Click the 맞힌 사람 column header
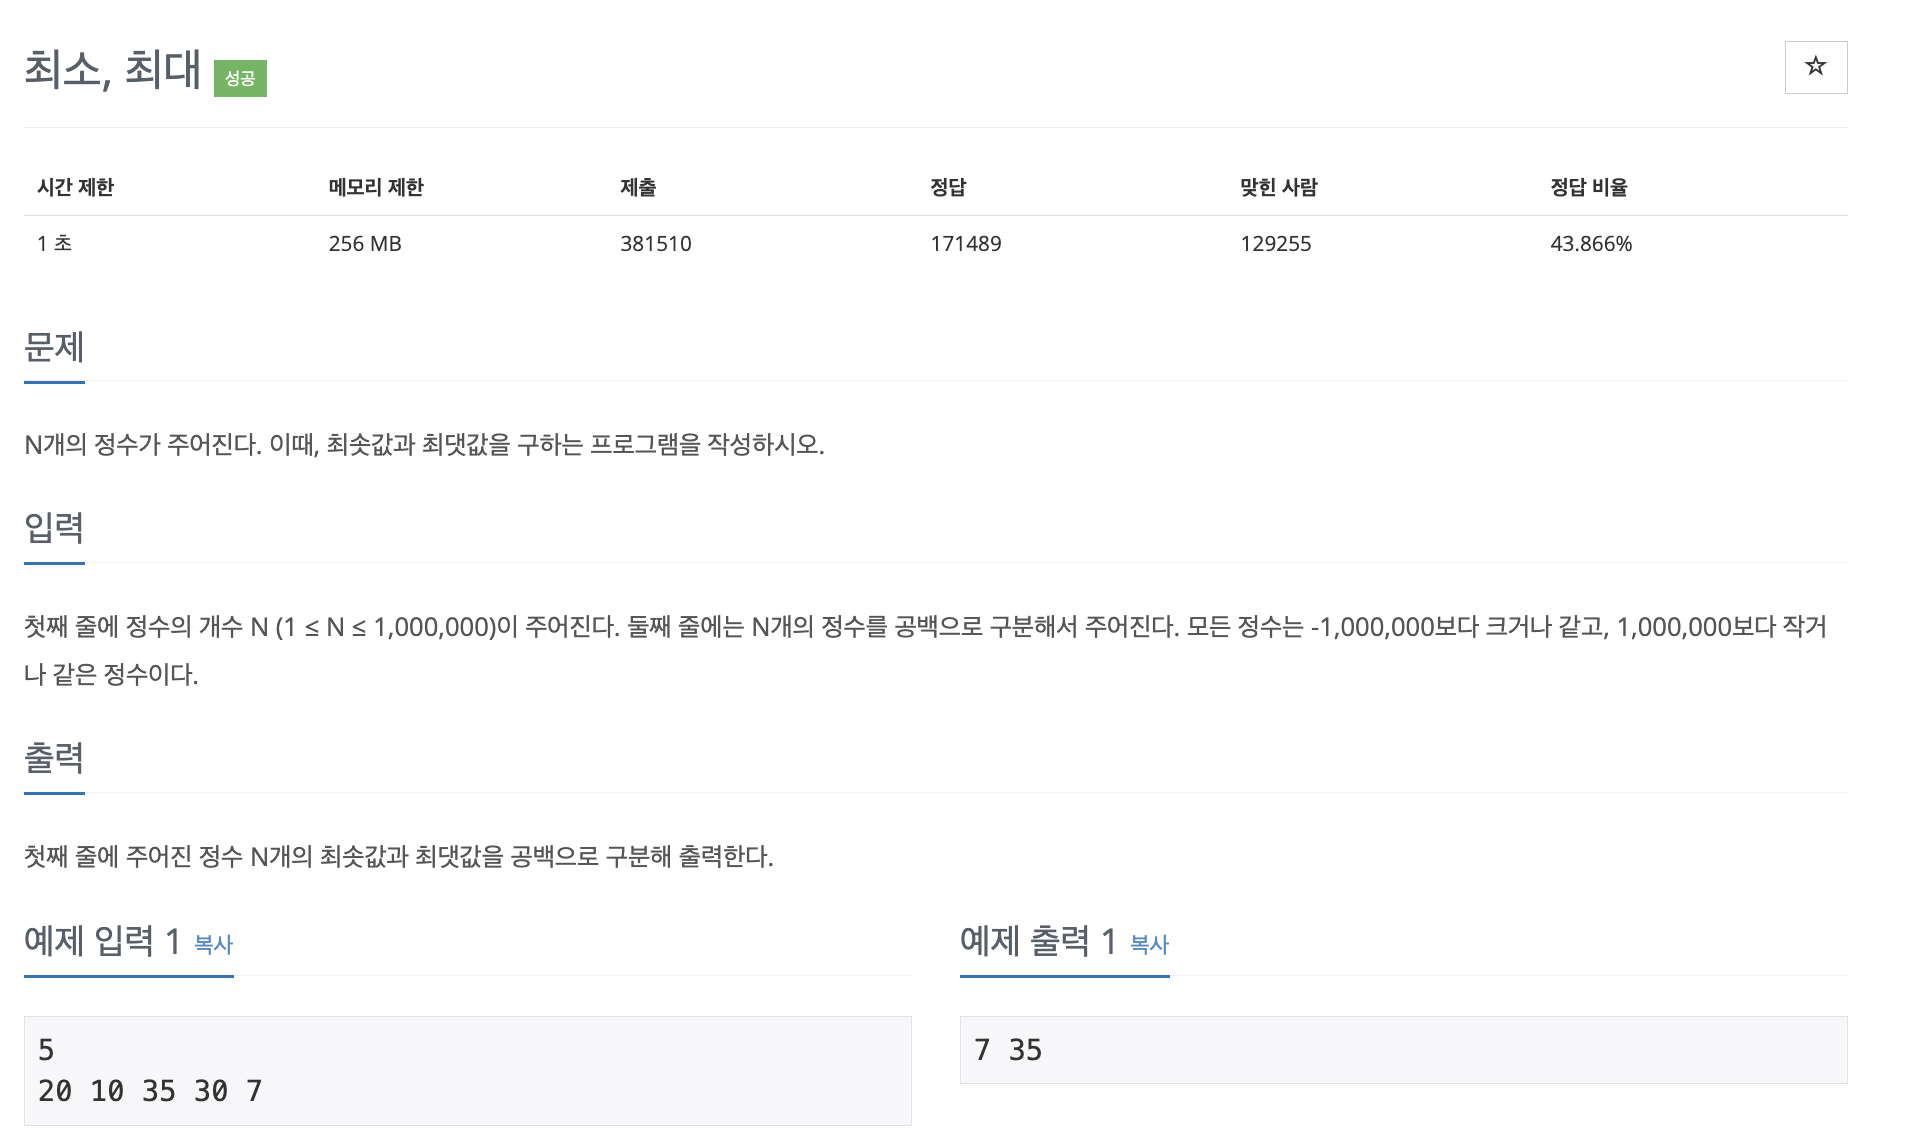Screen dimensions: 1920x1140 [1278, 187]
